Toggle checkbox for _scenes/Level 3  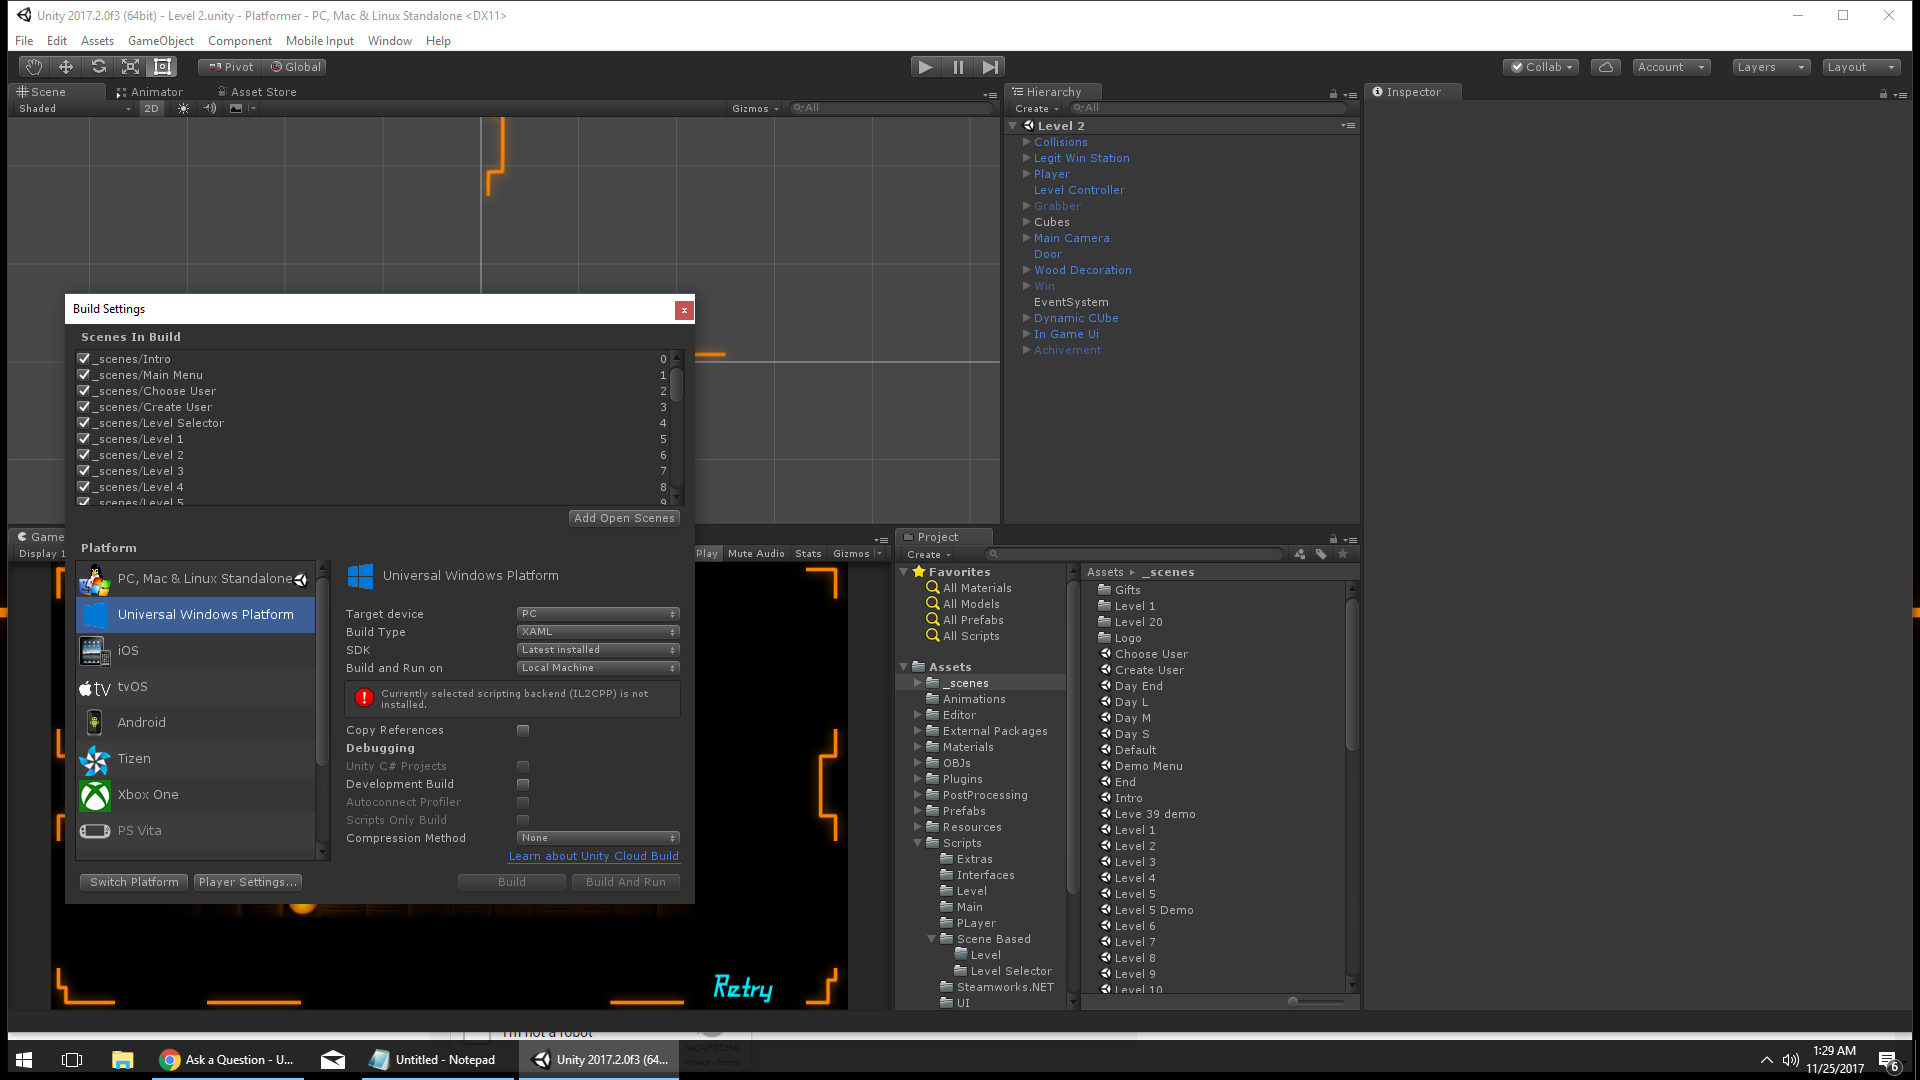click(84, 469)
